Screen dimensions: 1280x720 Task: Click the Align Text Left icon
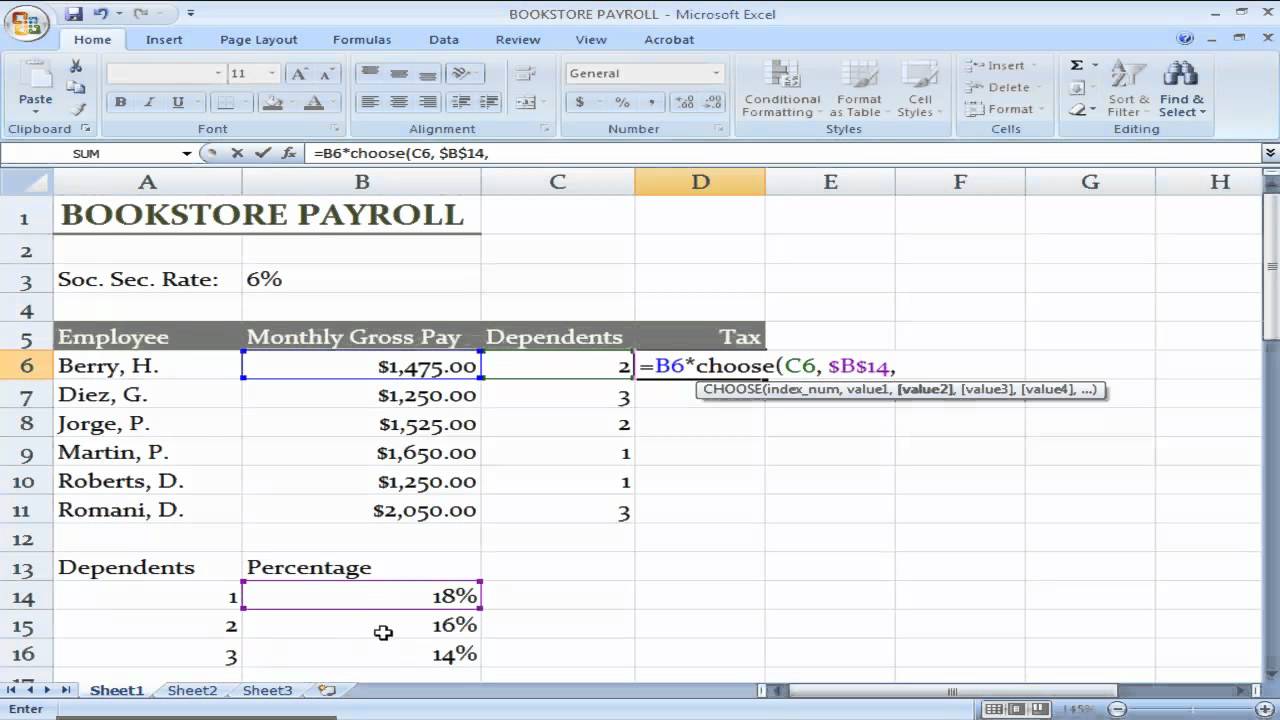[x=370, y=102]
